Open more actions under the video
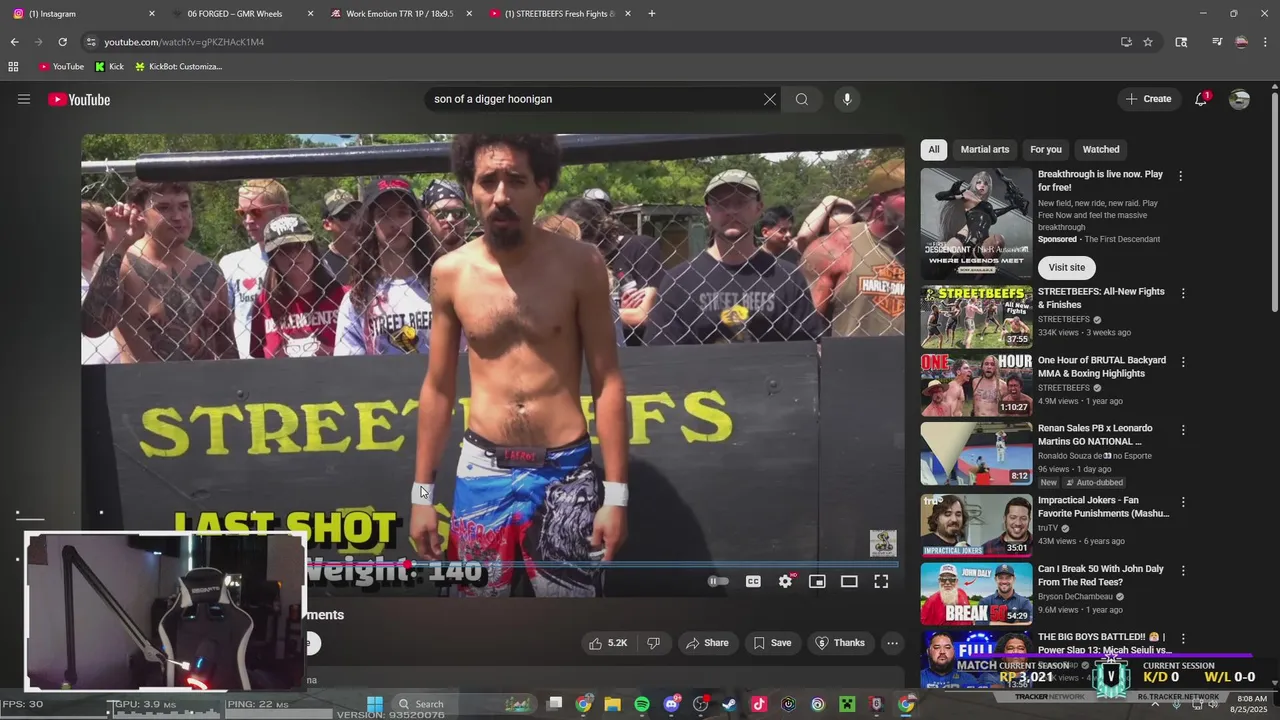Viewport: 1280px width, 720px height. click(x=892, y=643)
